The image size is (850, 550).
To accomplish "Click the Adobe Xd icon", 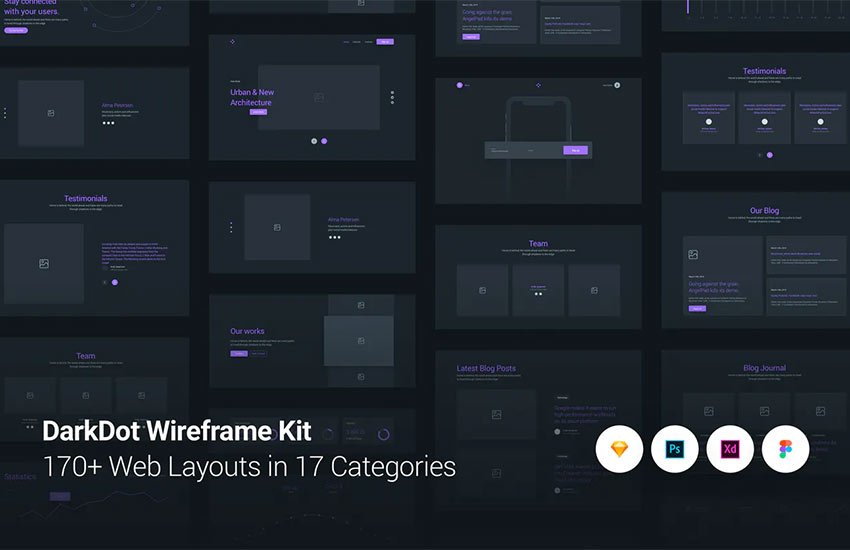I will 730,449.
